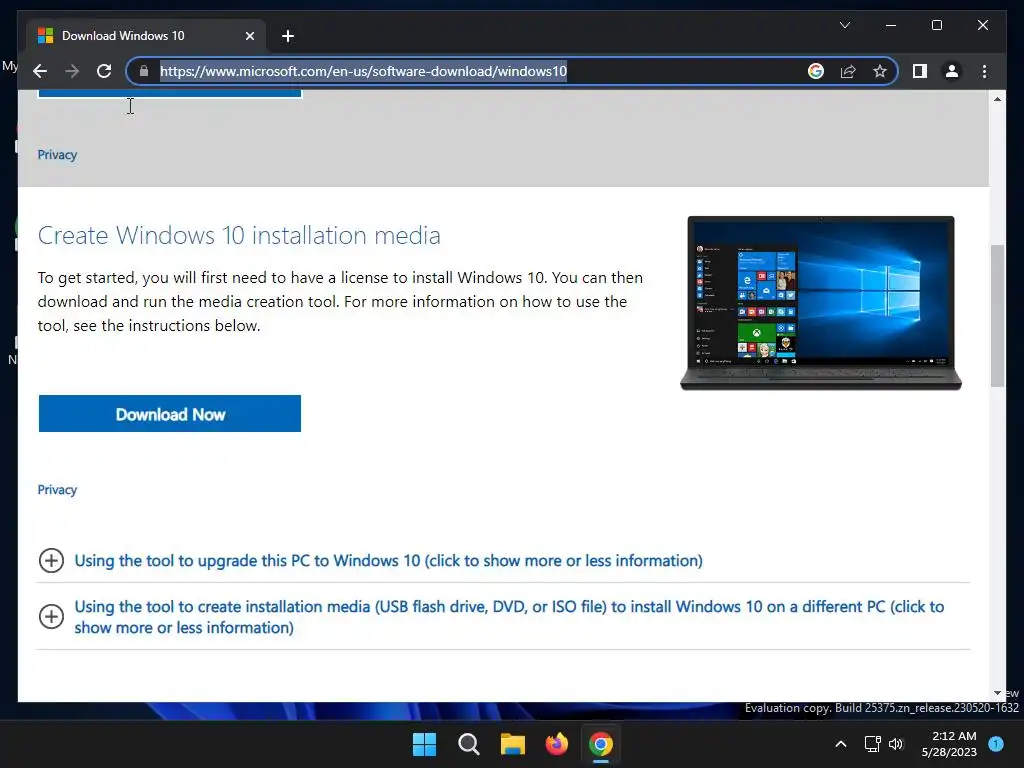Click the scrollbar down arrow

click(997, 693)
